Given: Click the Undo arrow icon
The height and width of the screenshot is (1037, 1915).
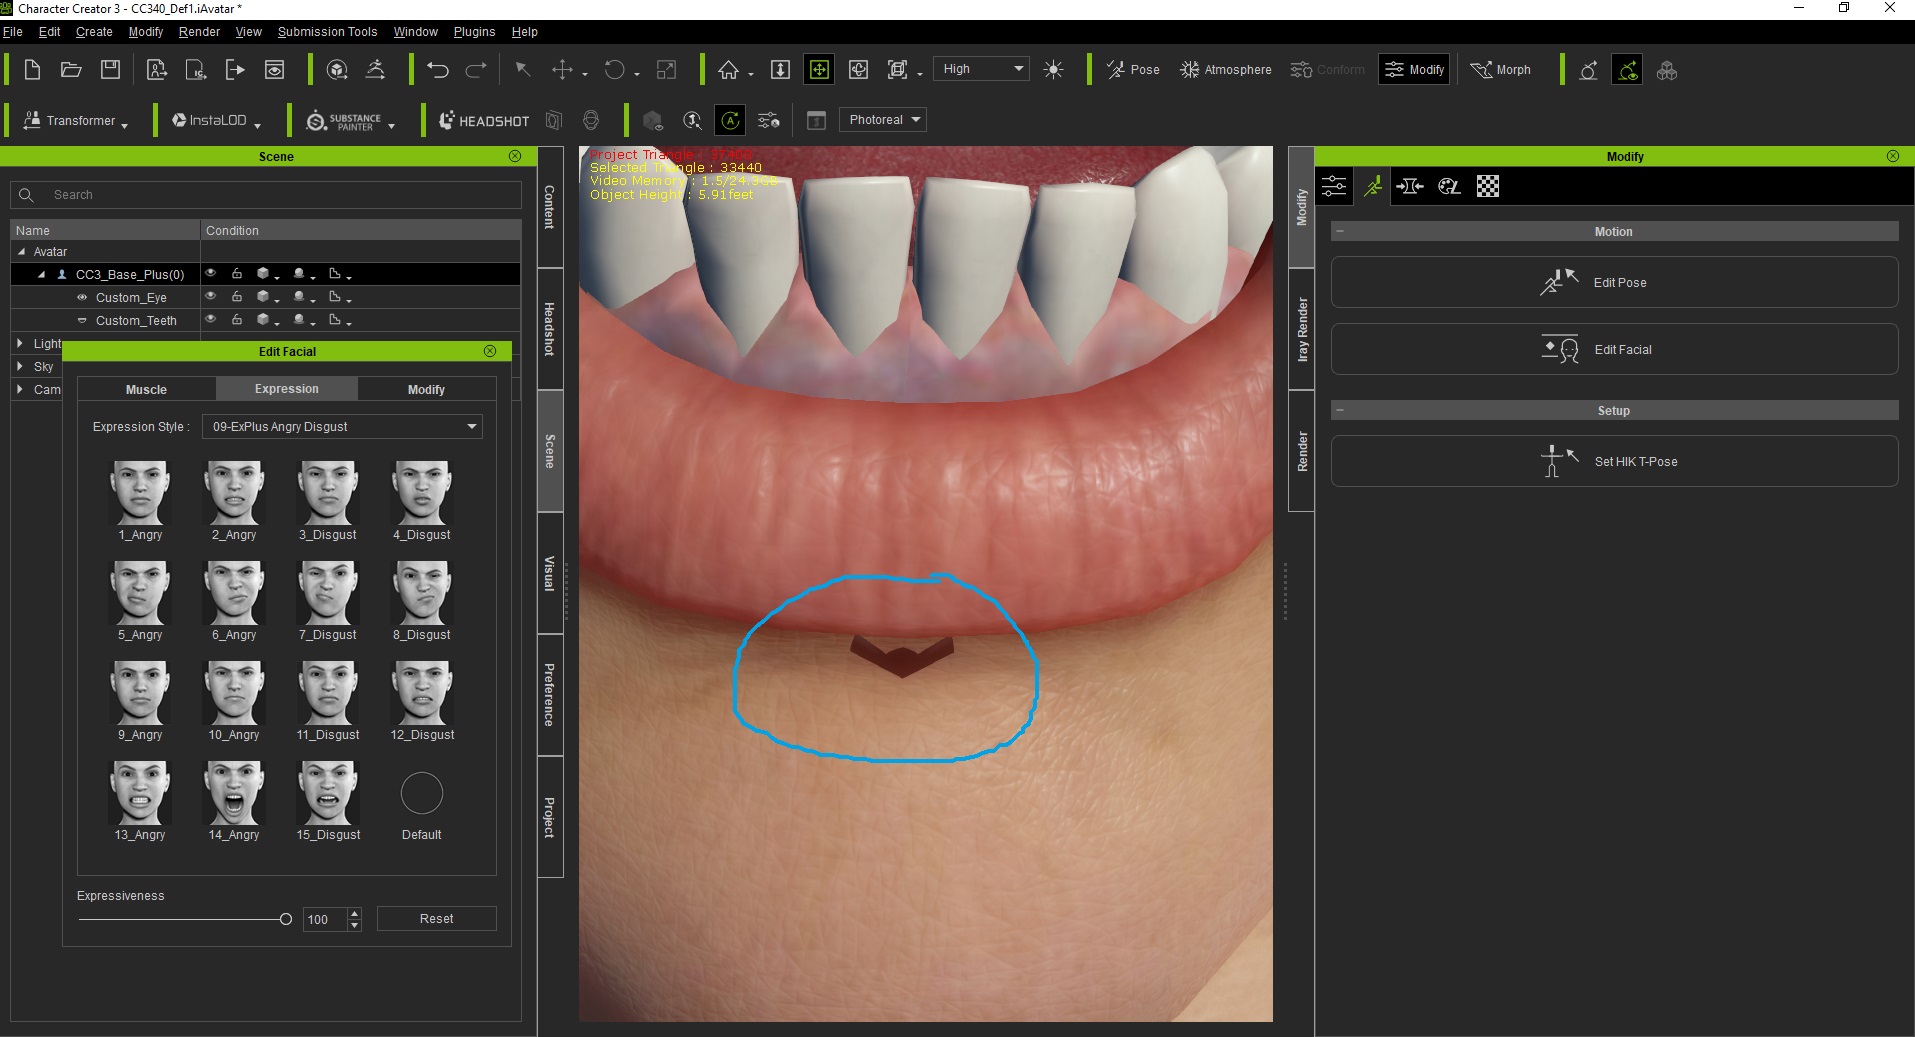Looking at the screenshot, I should coord(438,70).
